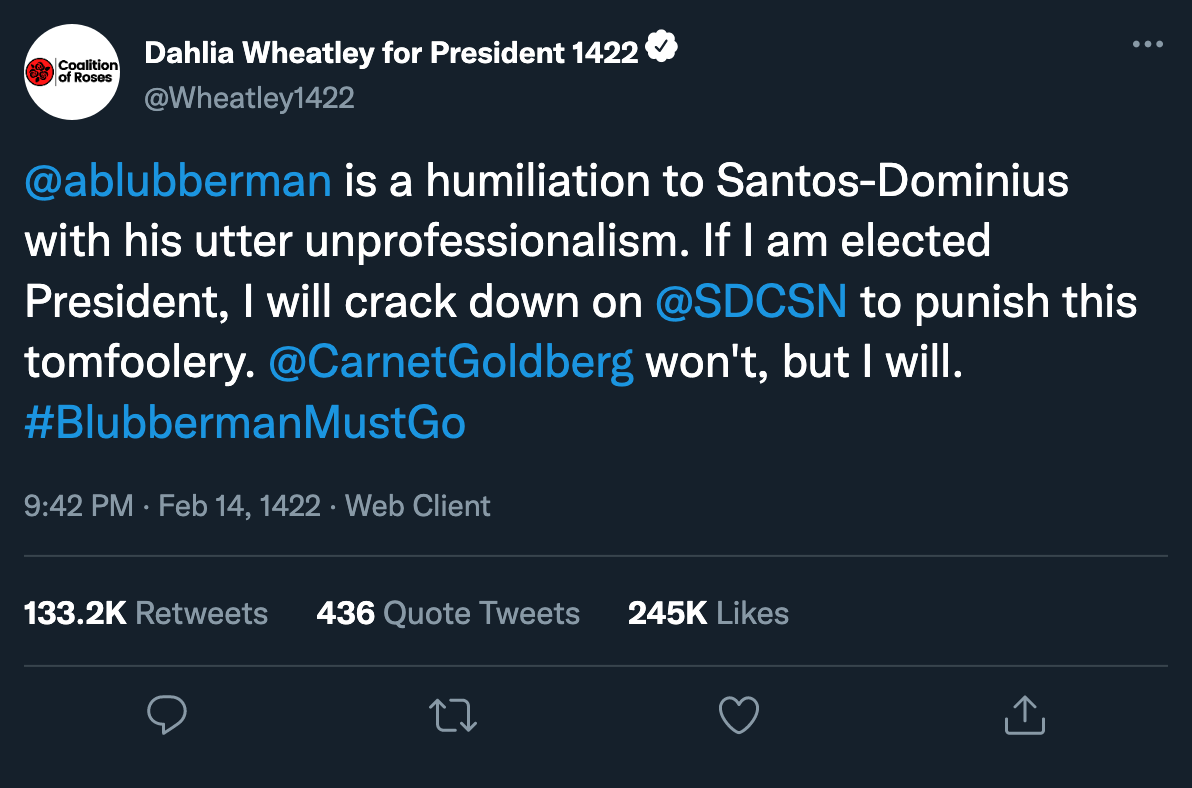Viewport: 1192px width, 788px height.
Task: View the 133.2K Retweets list
Action: [x=146, y=613]
